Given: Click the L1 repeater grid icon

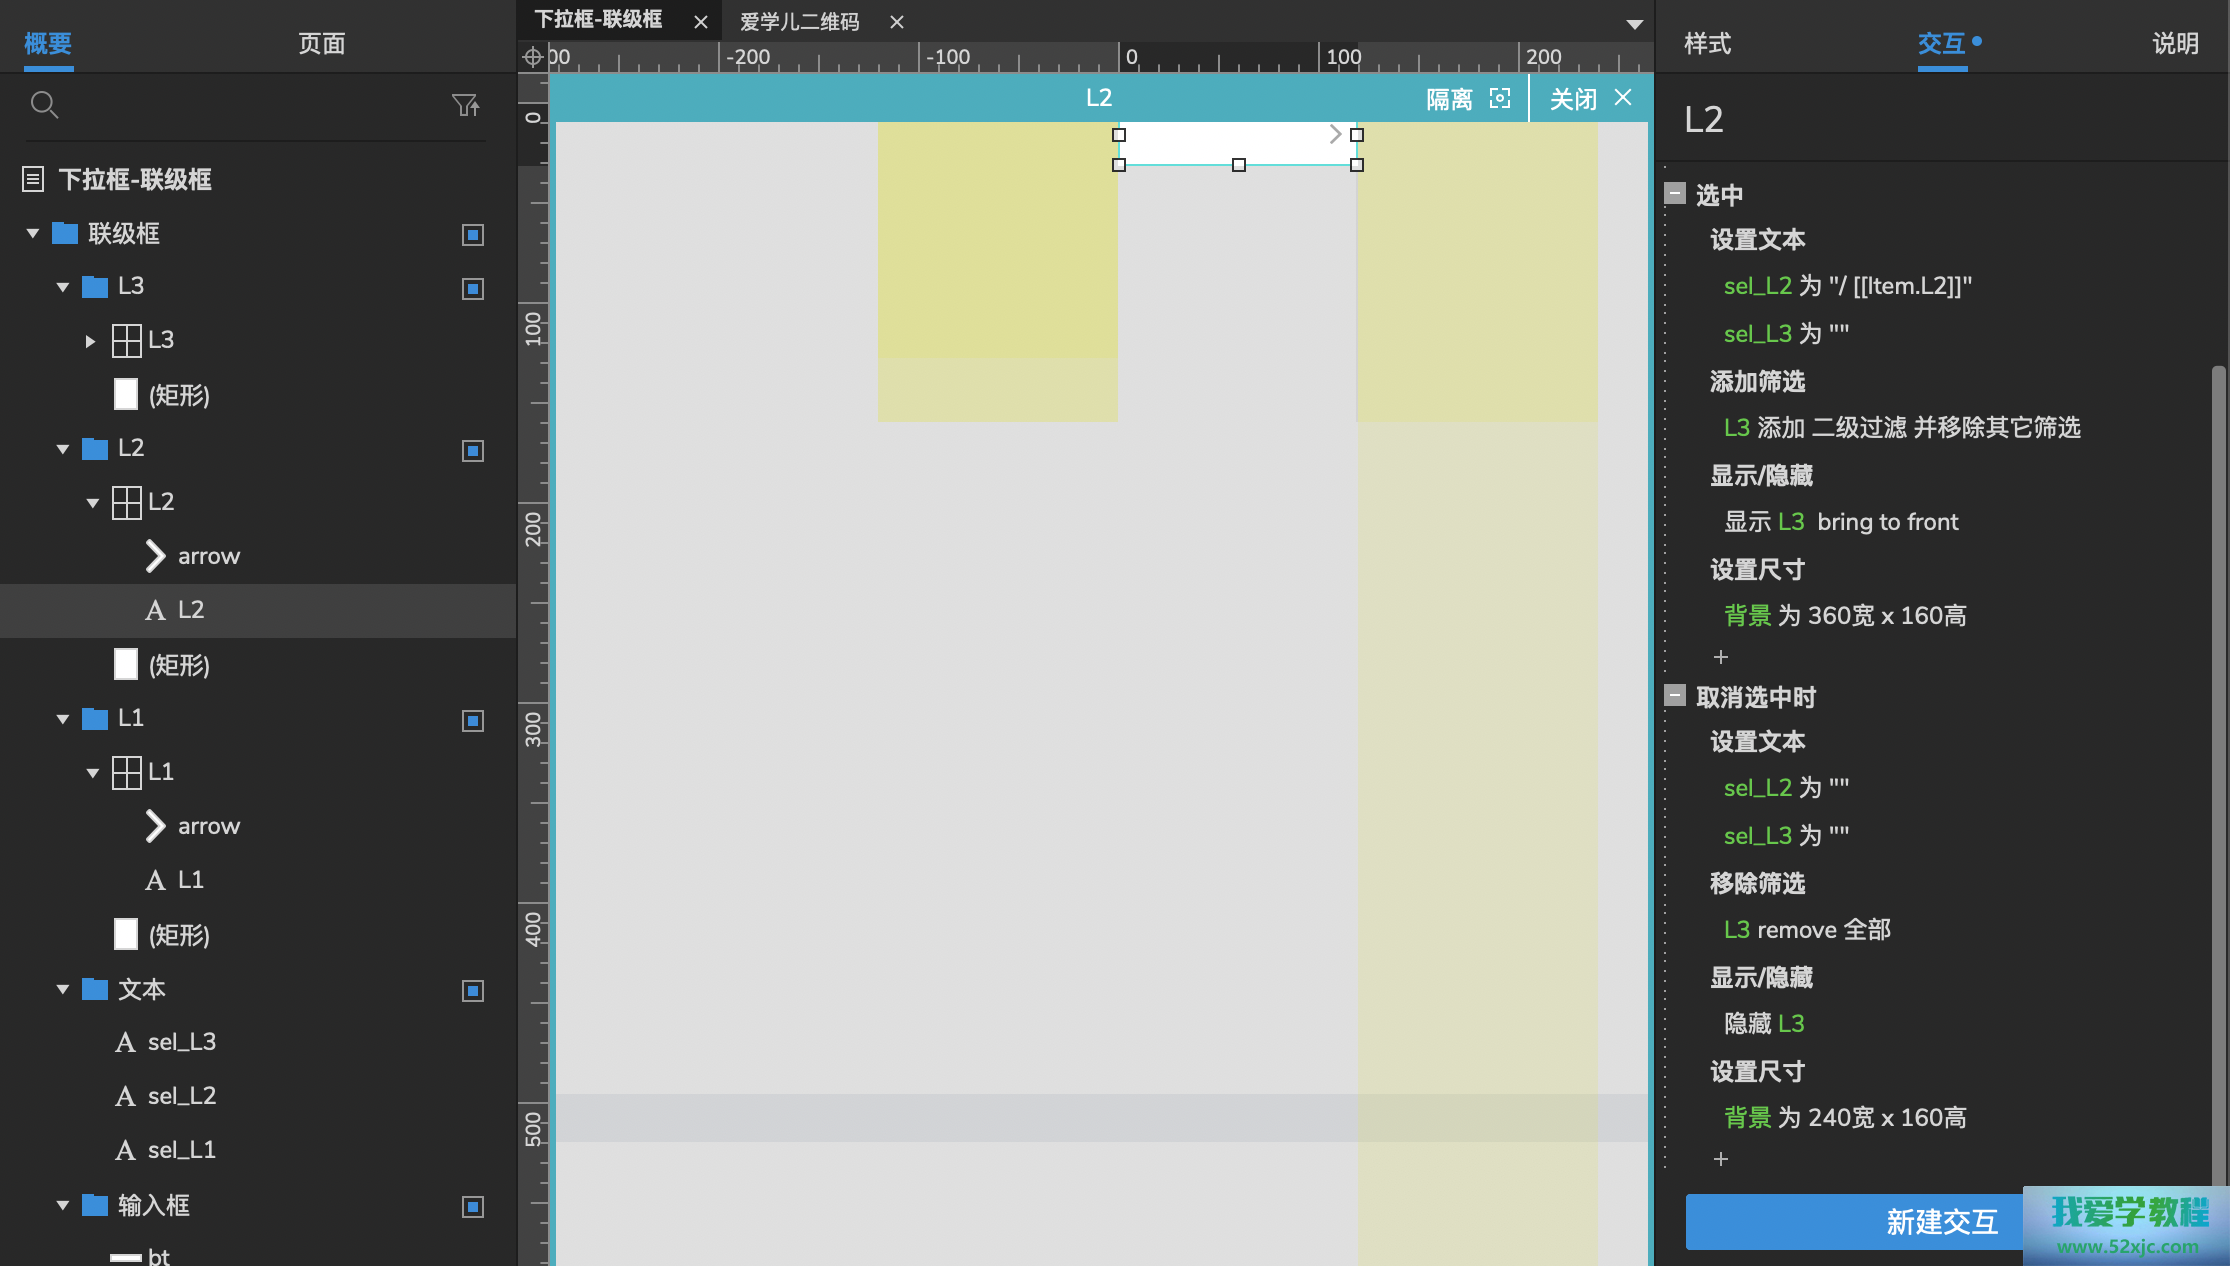Looking at the screenshot, I should tap(127, 772).
